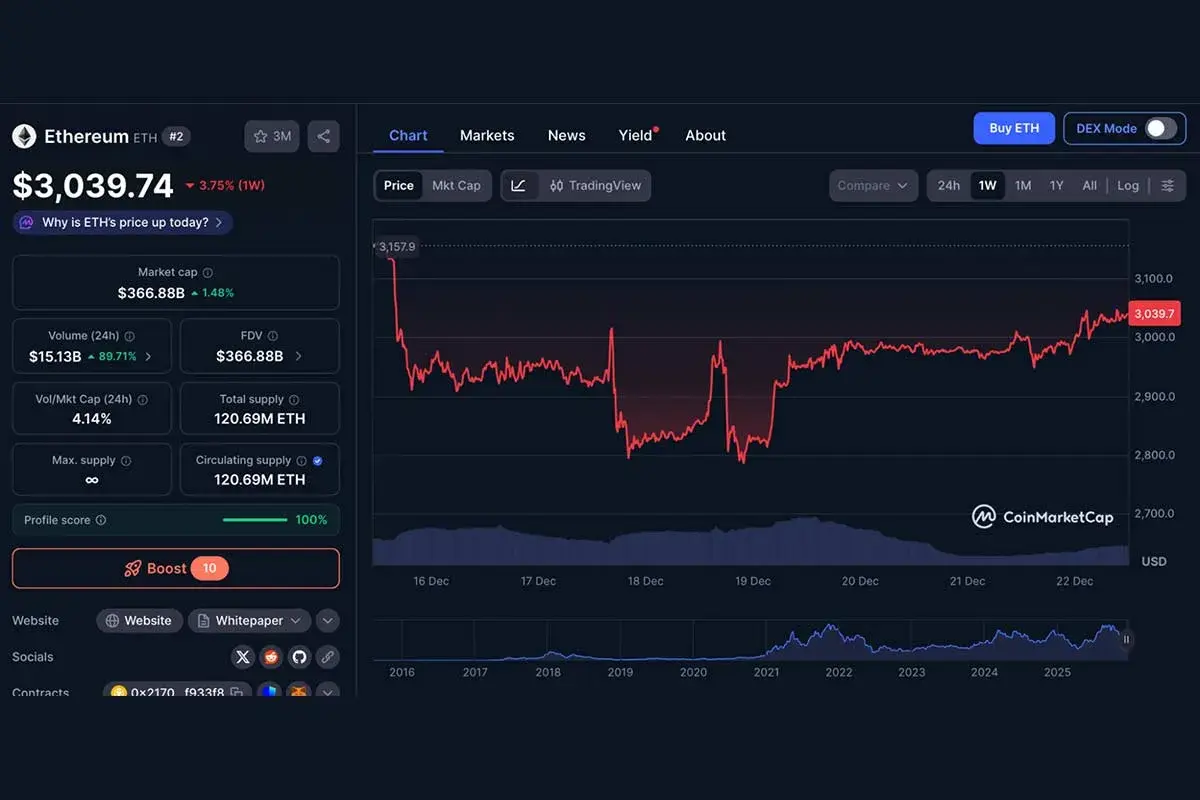Add ETH contract to MetaMask

[298, 692]
